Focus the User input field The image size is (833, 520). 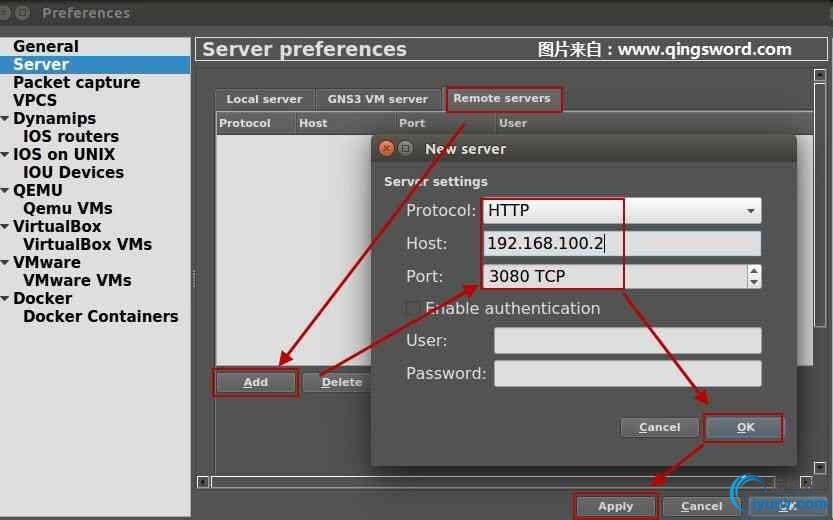627,340
